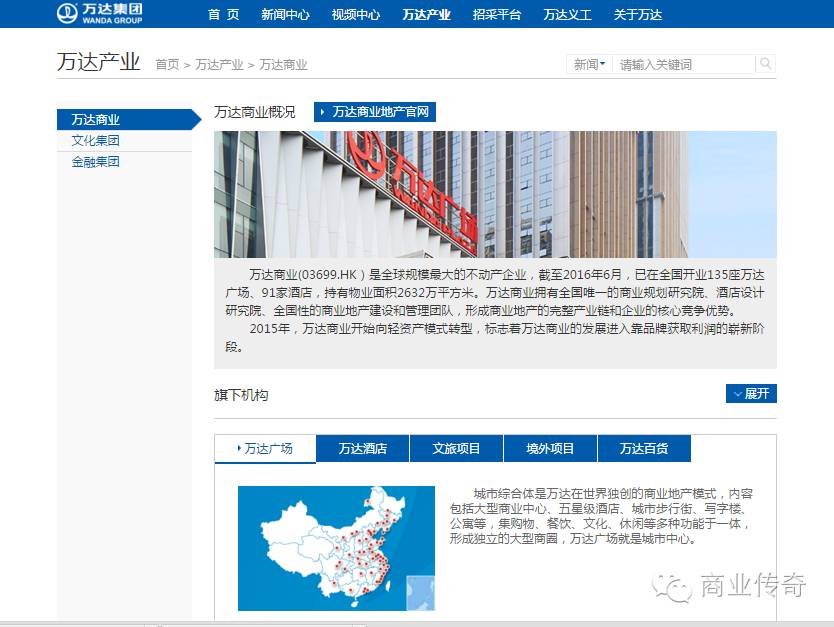Switch to the 文旅项目 tab

tap(456, 448)
